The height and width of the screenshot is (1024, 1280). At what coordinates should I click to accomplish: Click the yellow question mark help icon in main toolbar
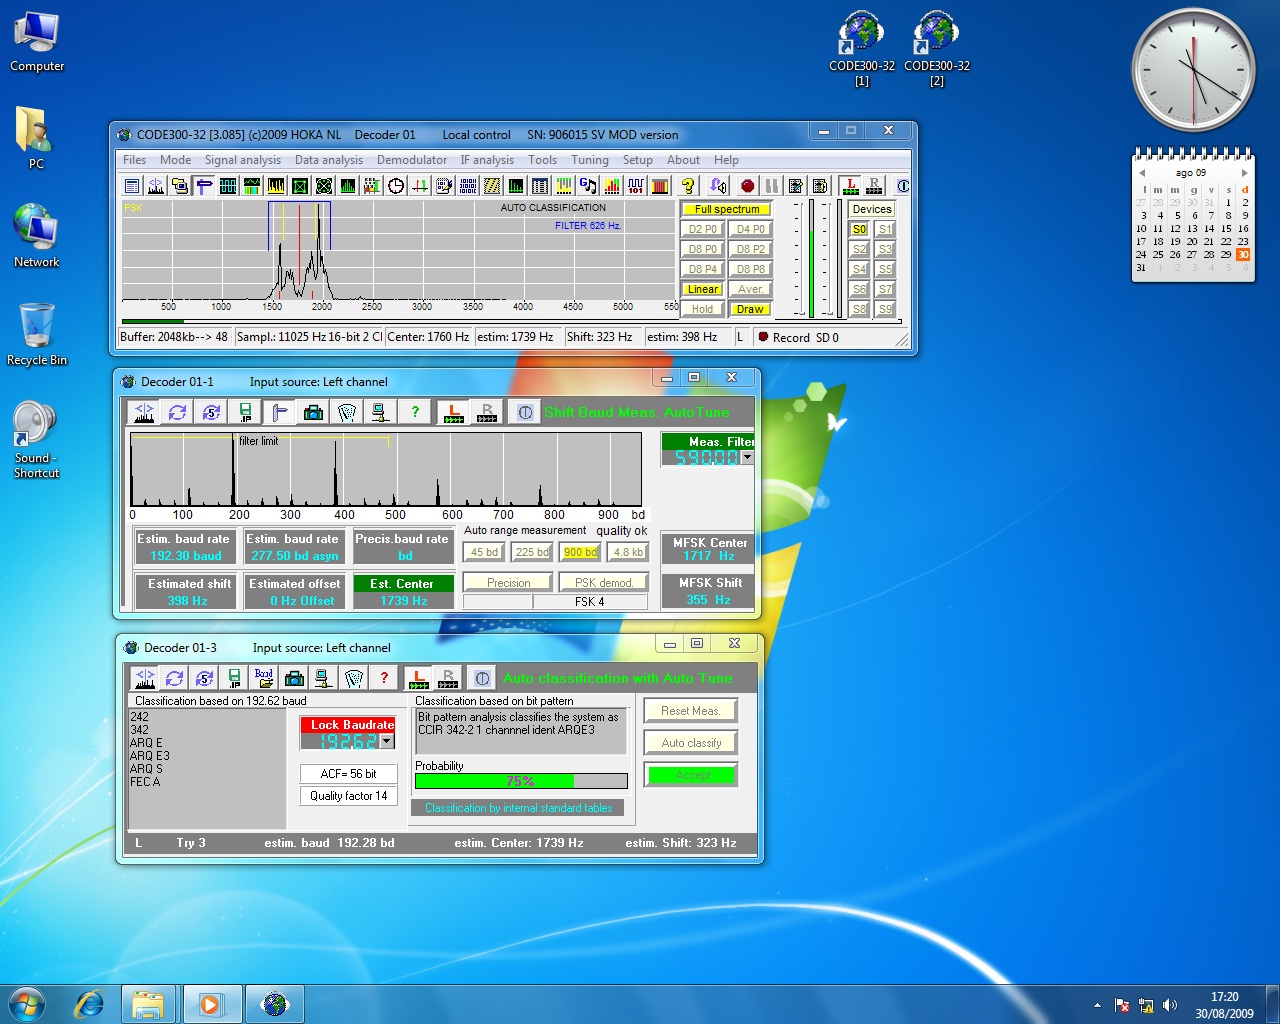pyautogui.click(x=687, y=186)
